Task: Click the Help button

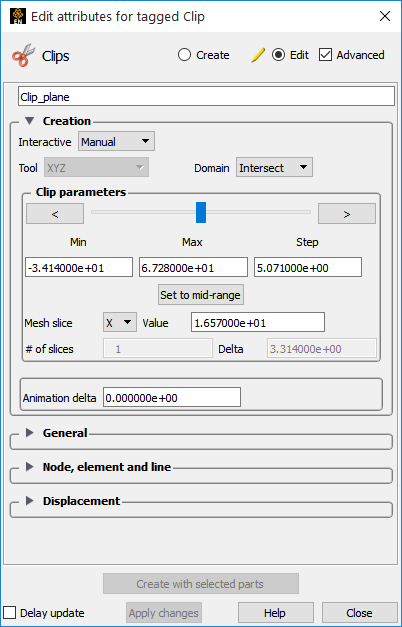Action: (276, 613)
